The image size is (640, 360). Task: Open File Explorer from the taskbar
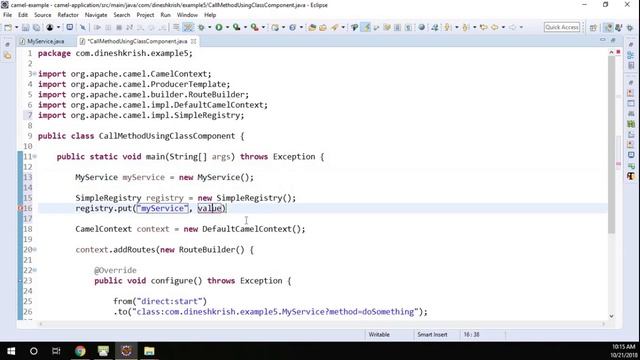click(149, 351)
